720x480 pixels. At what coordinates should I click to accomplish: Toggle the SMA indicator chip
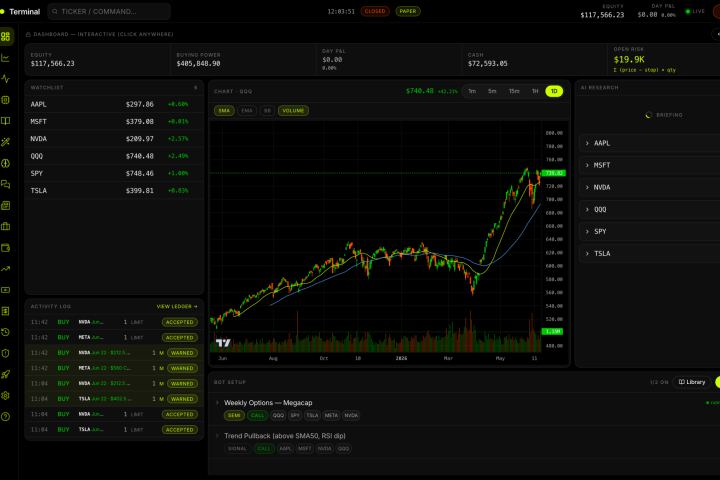[224, 111]
